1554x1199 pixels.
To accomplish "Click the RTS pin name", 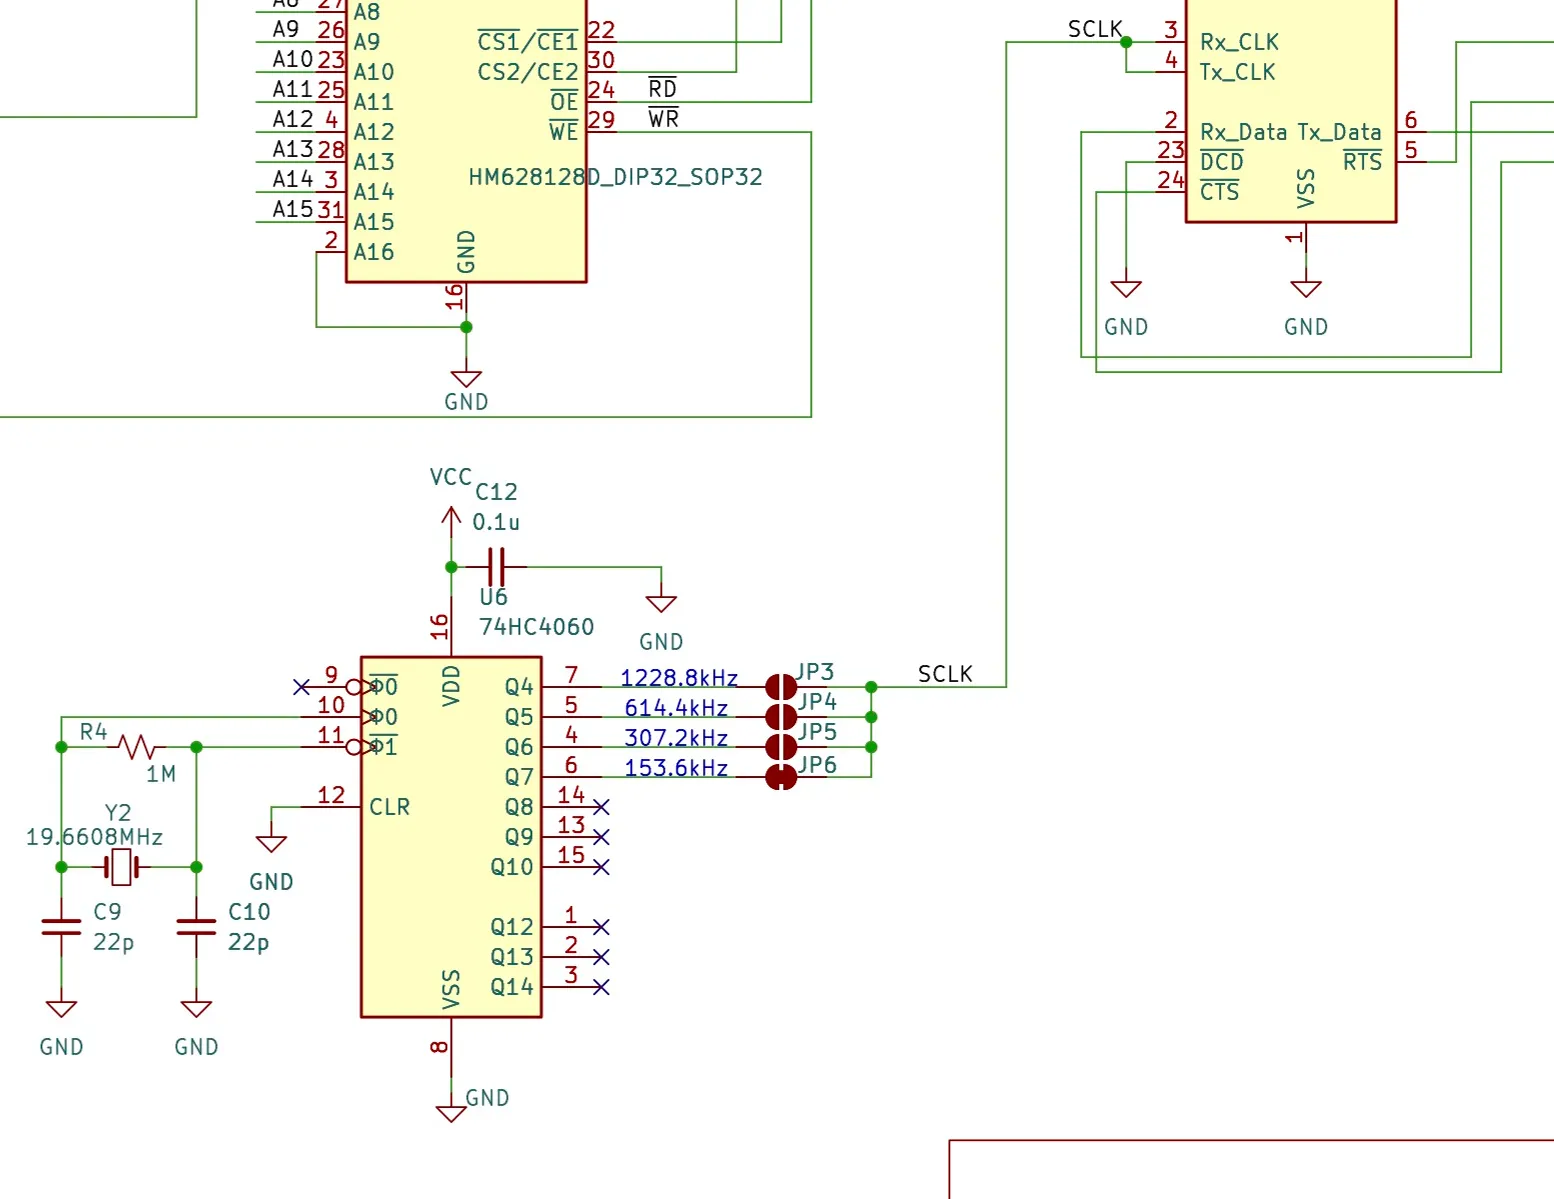I will 1362,161.
